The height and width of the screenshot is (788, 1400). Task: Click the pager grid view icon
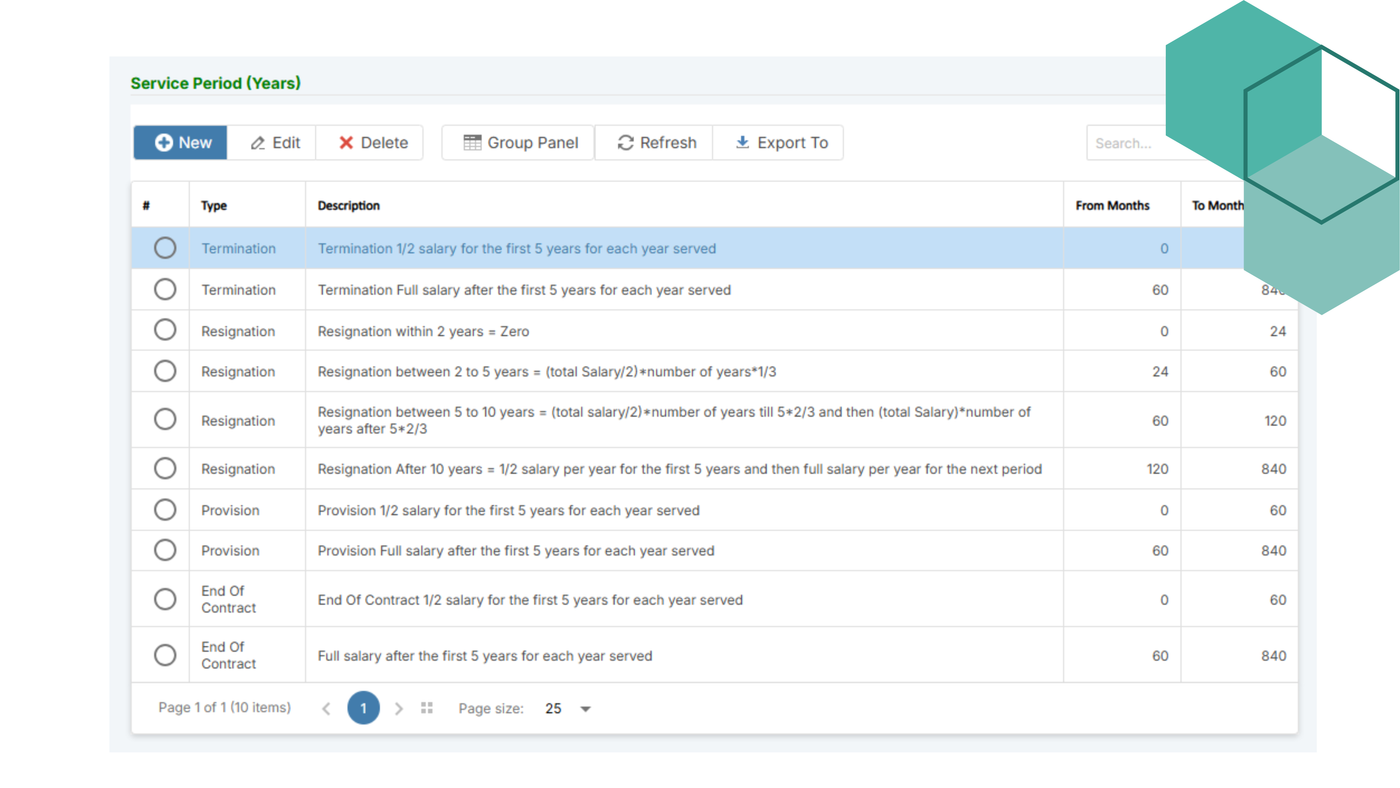(427, 708)
